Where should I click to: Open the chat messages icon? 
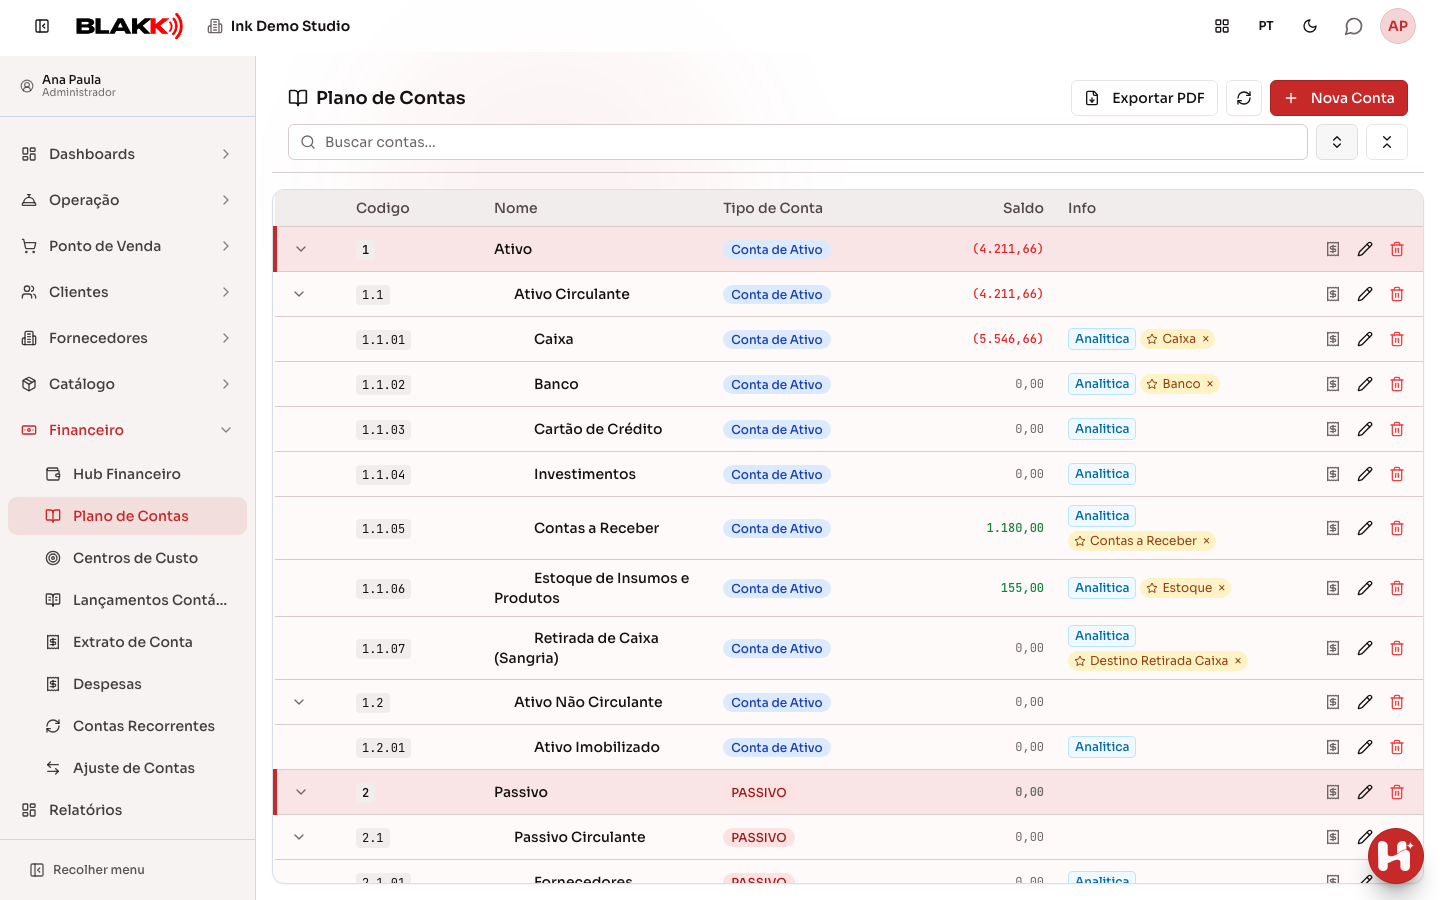point(1354,26)
